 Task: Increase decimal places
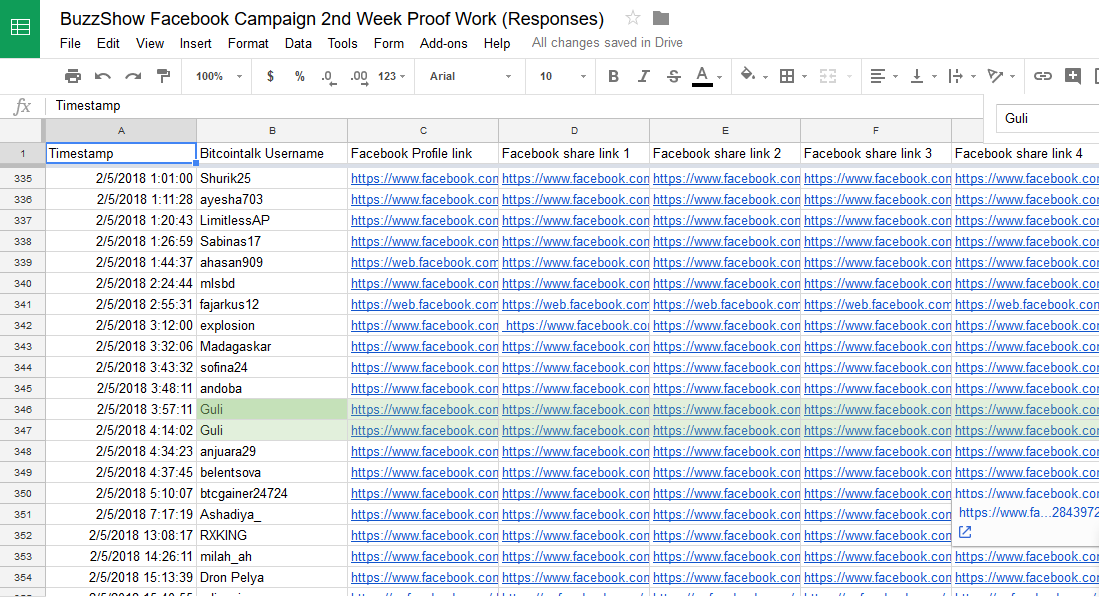click(x=358, y=77)
